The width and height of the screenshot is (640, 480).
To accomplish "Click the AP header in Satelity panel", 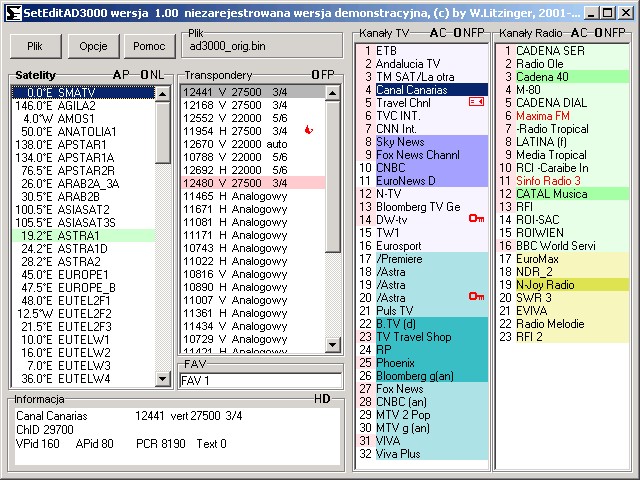I will pos(121,75).
